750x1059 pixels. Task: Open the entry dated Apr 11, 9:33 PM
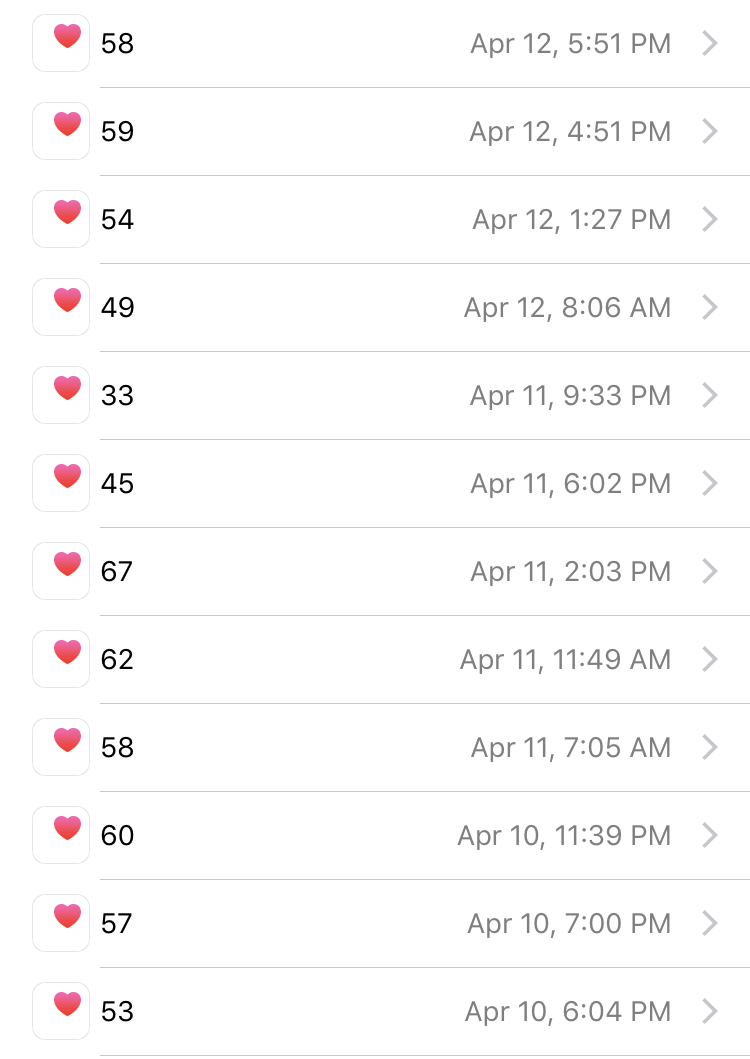pyautogui.click(x=391, y=395)
